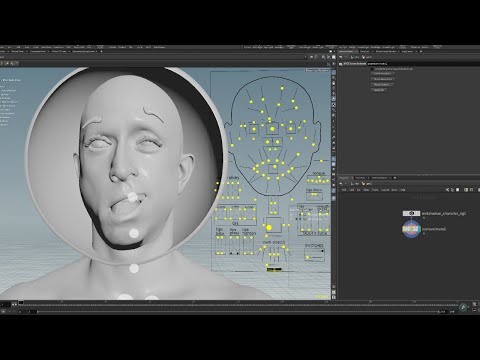Open the View menu in network editor
The width and height of the screenshot is (480, 360).
click(x=366, y=190)
